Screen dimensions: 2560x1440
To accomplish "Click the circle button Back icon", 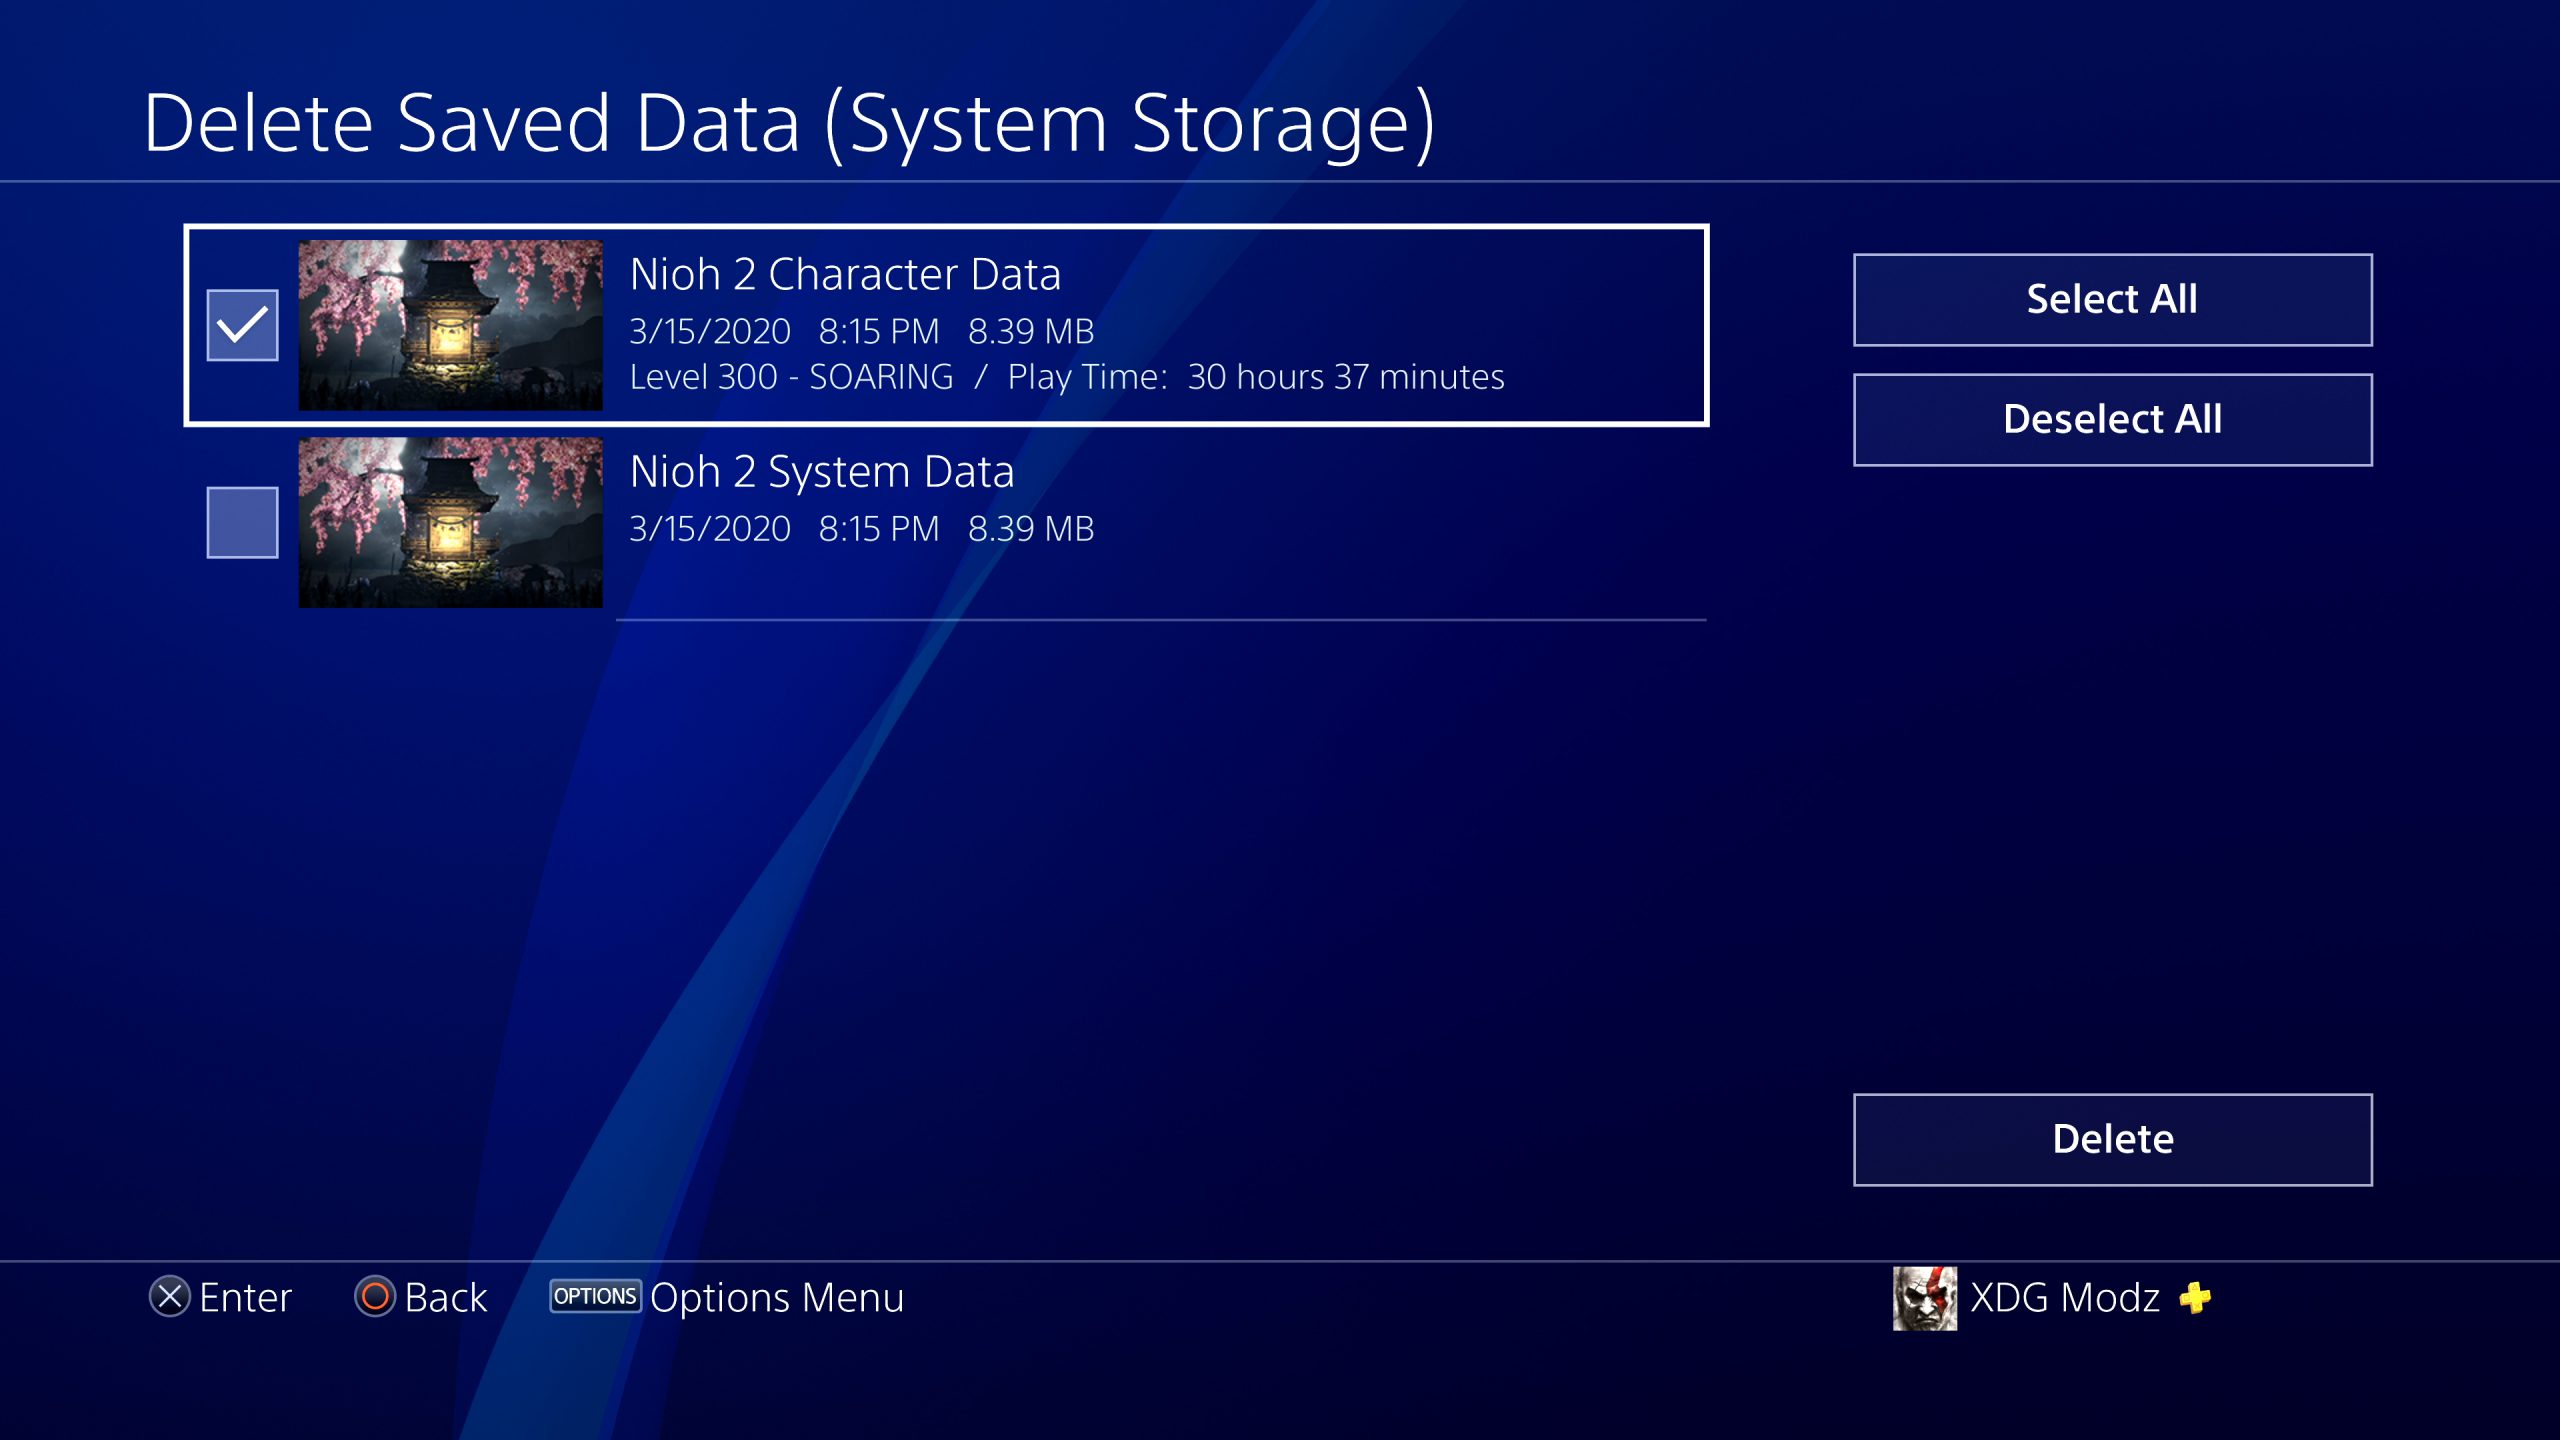I will click(x=375, y=1297).
